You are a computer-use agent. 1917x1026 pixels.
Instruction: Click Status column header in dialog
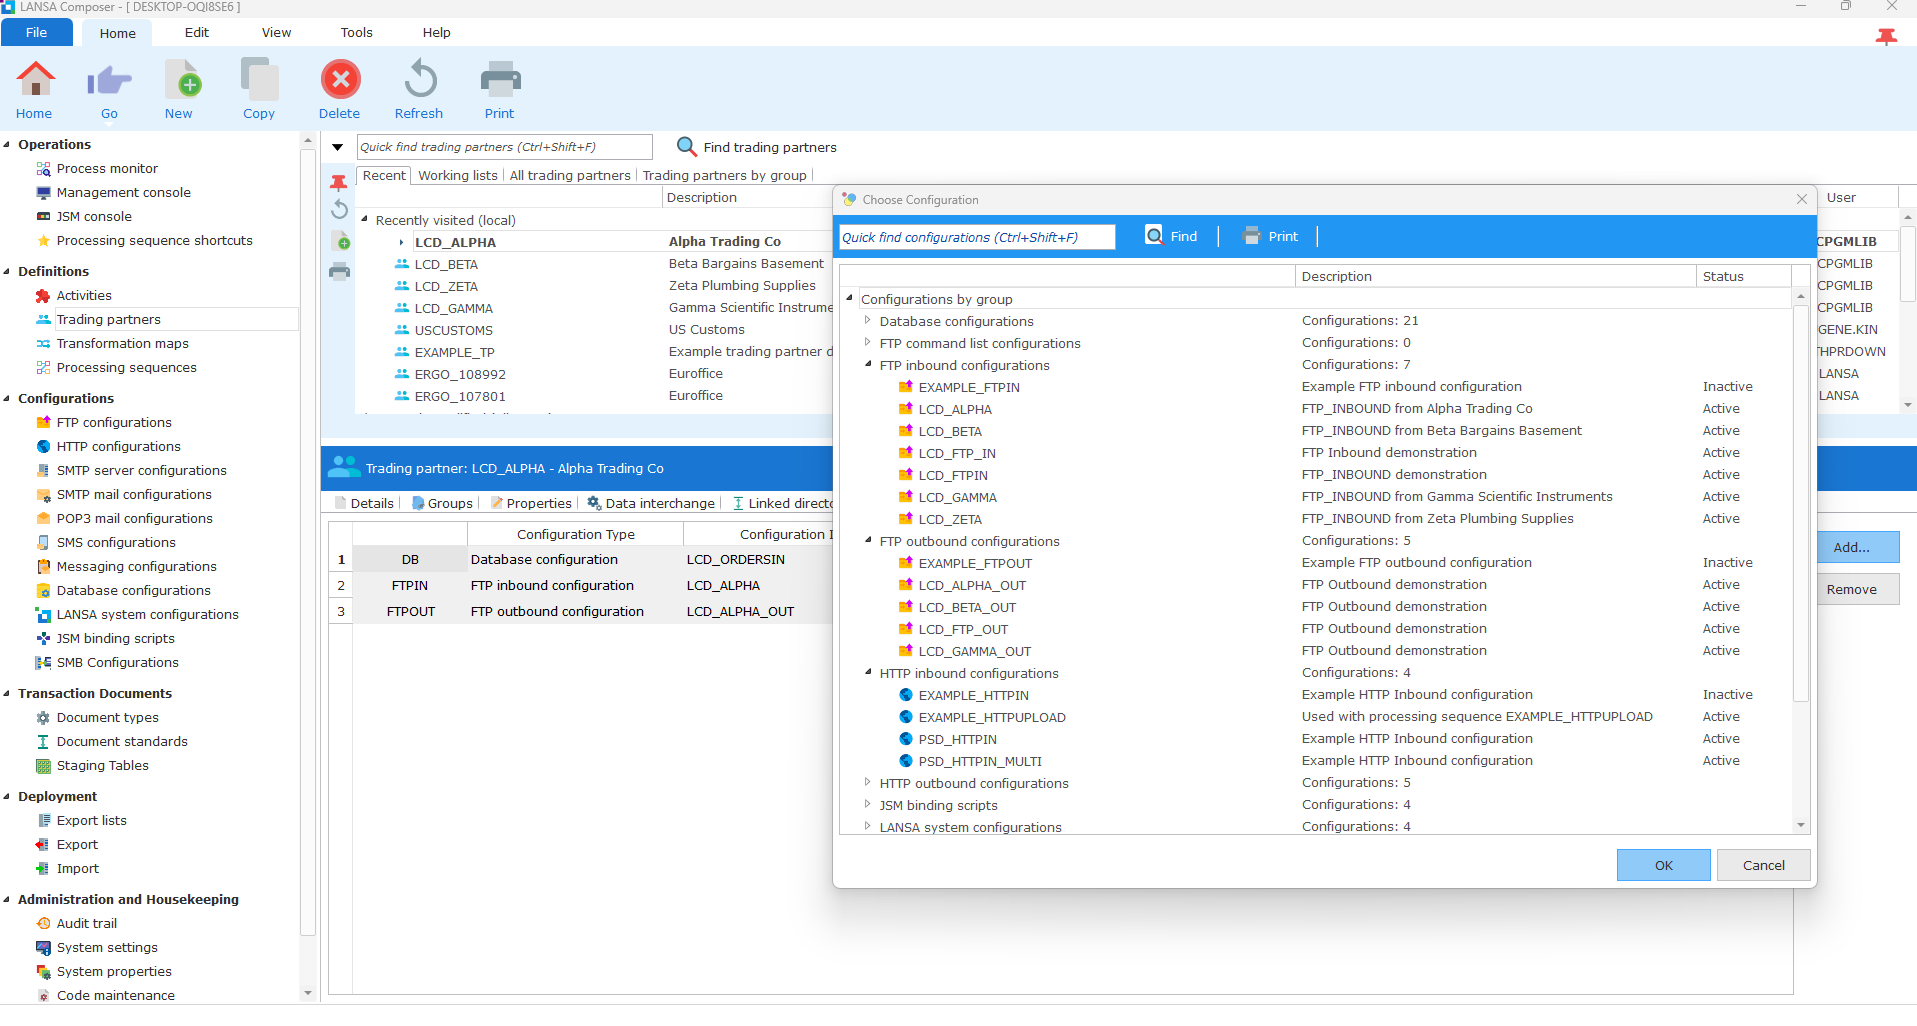point(1742,277)
